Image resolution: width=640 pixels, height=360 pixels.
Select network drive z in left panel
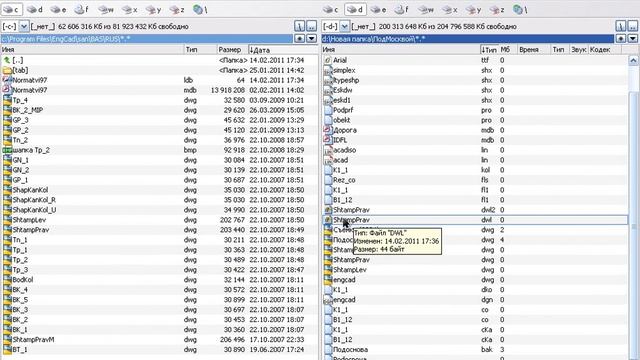177,9
